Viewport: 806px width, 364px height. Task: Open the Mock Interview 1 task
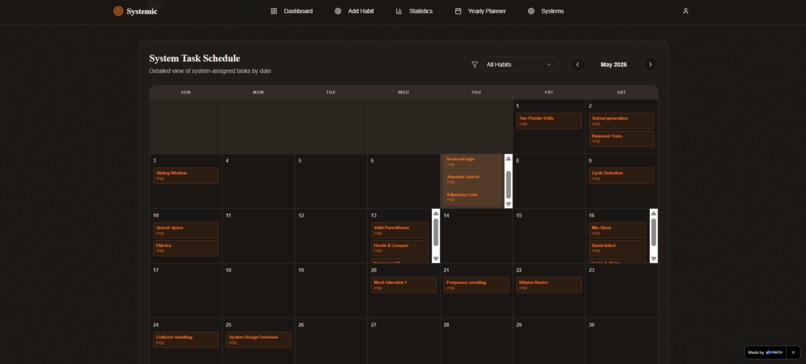404,285
